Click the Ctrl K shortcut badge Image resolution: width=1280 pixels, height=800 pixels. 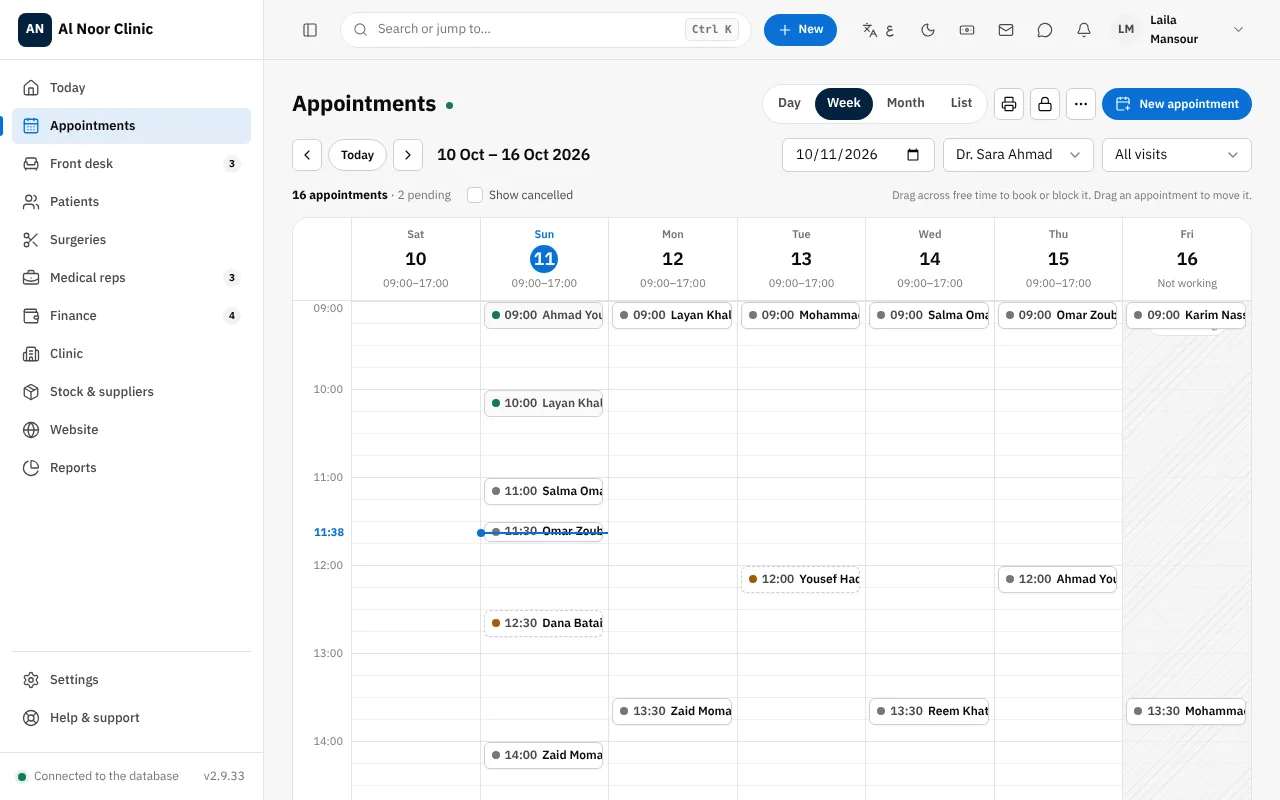tap(712, 30)
